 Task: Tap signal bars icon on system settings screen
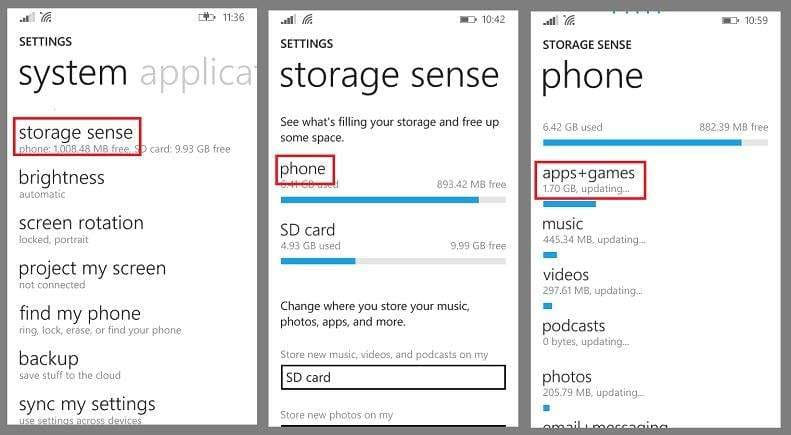[x=26, y=17]
